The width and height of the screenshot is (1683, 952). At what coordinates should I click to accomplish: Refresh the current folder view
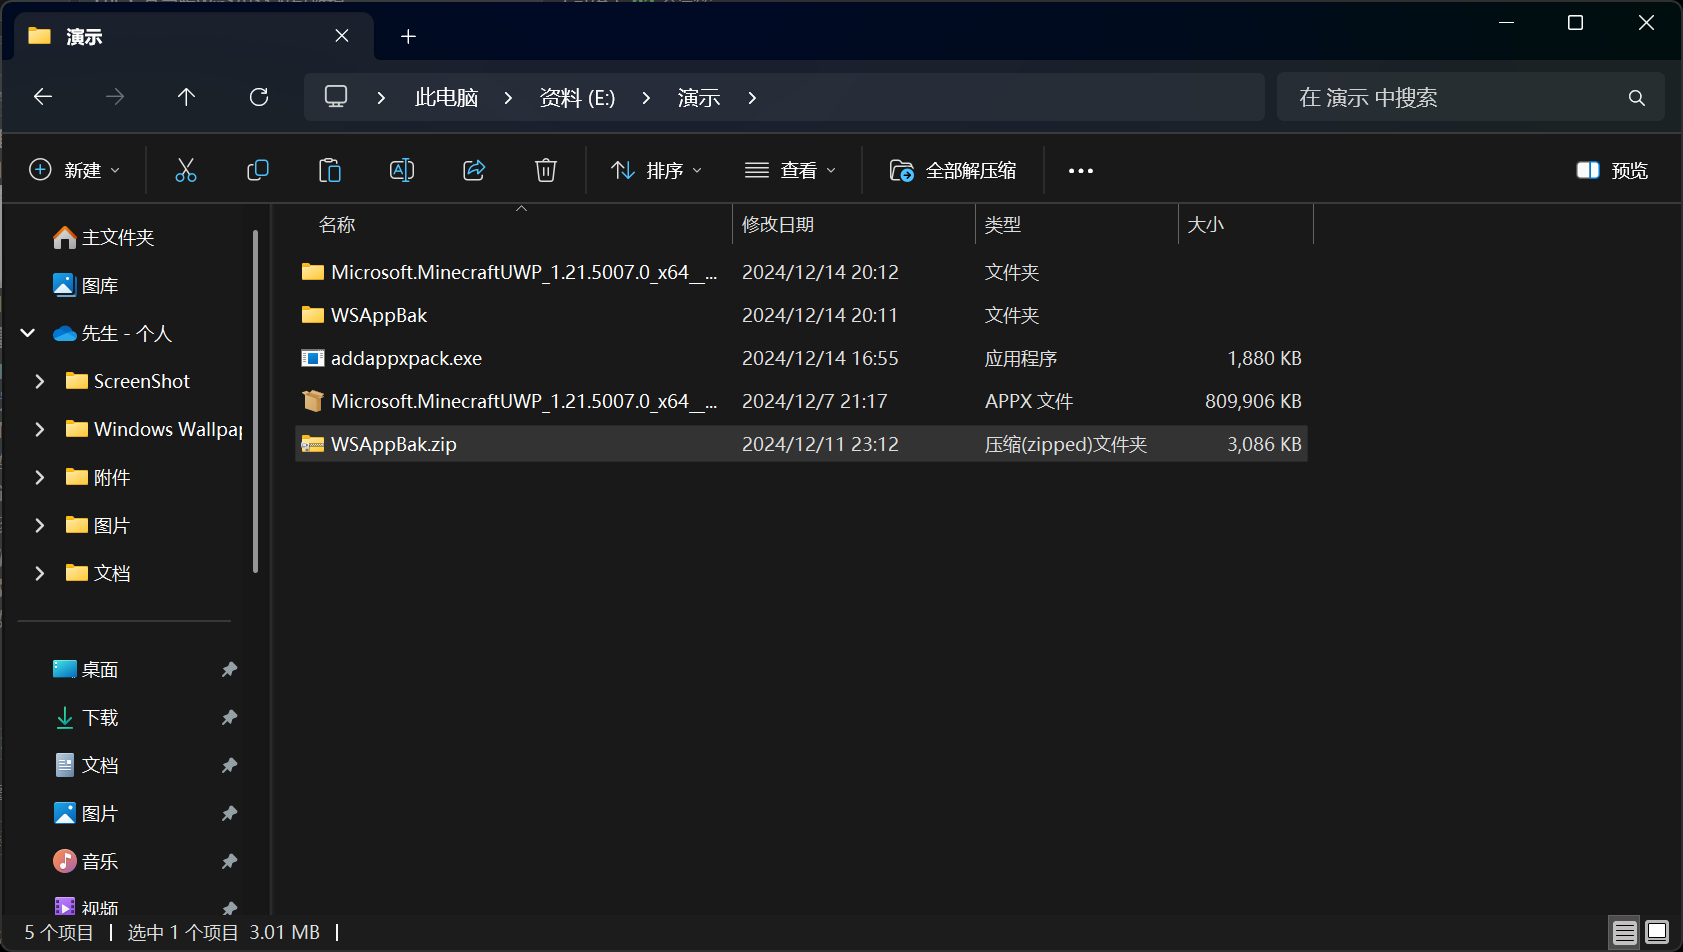click(259, 97)
